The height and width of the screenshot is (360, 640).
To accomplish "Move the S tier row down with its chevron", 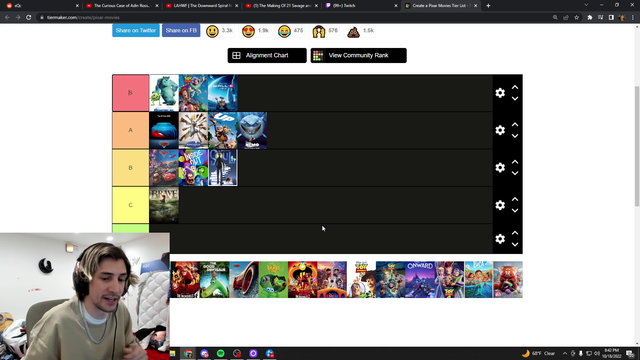I will (515, 98).
